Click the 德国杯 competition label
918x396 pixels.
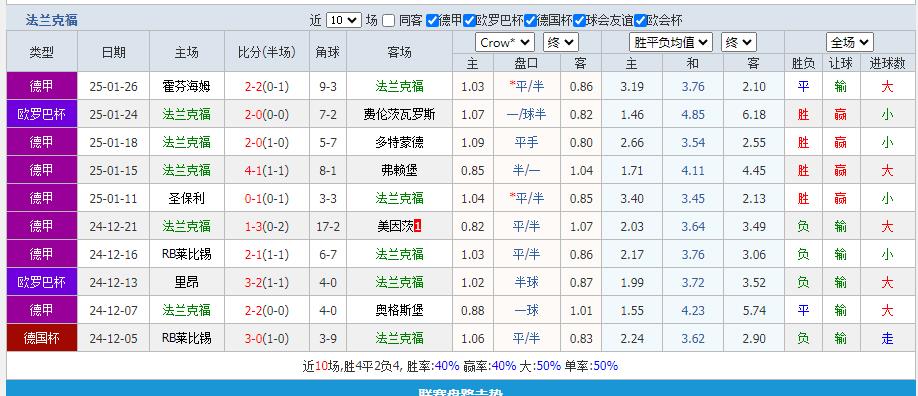[x=42, y=338]
